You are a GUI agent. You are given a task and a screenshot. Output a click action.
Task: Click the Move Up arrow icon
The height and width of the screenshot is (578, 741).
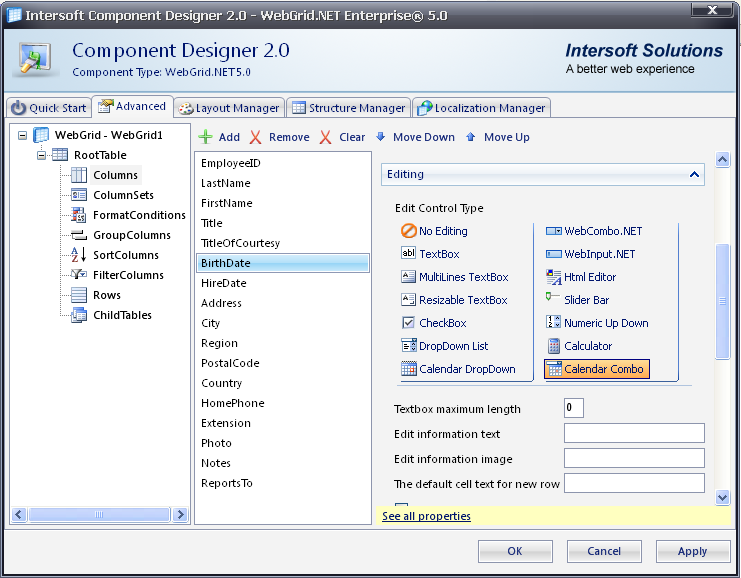(x=470, y=137)
